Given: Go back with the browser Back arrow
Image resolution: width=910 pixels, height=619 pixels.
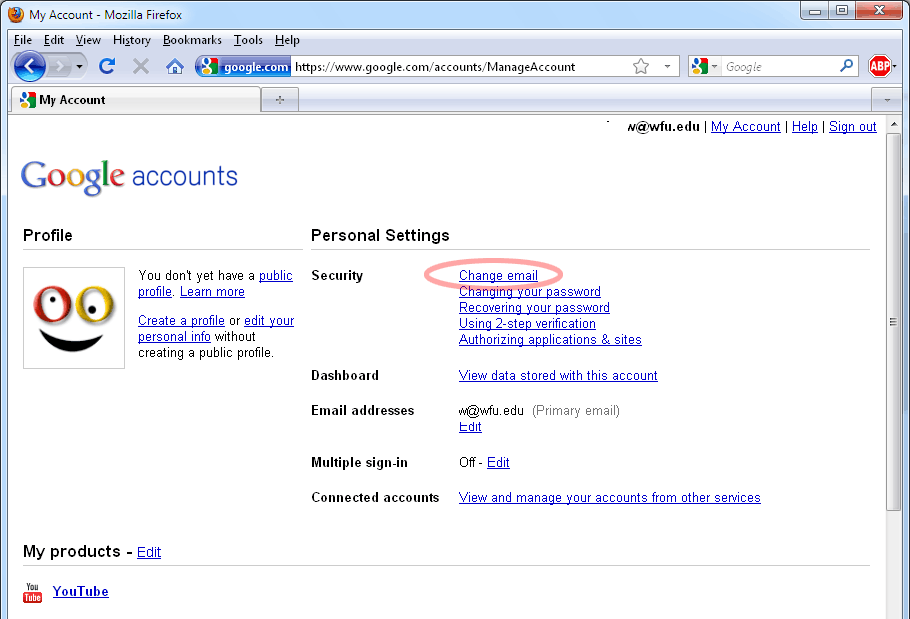Looking at the screenshot, I should point(29,66).
